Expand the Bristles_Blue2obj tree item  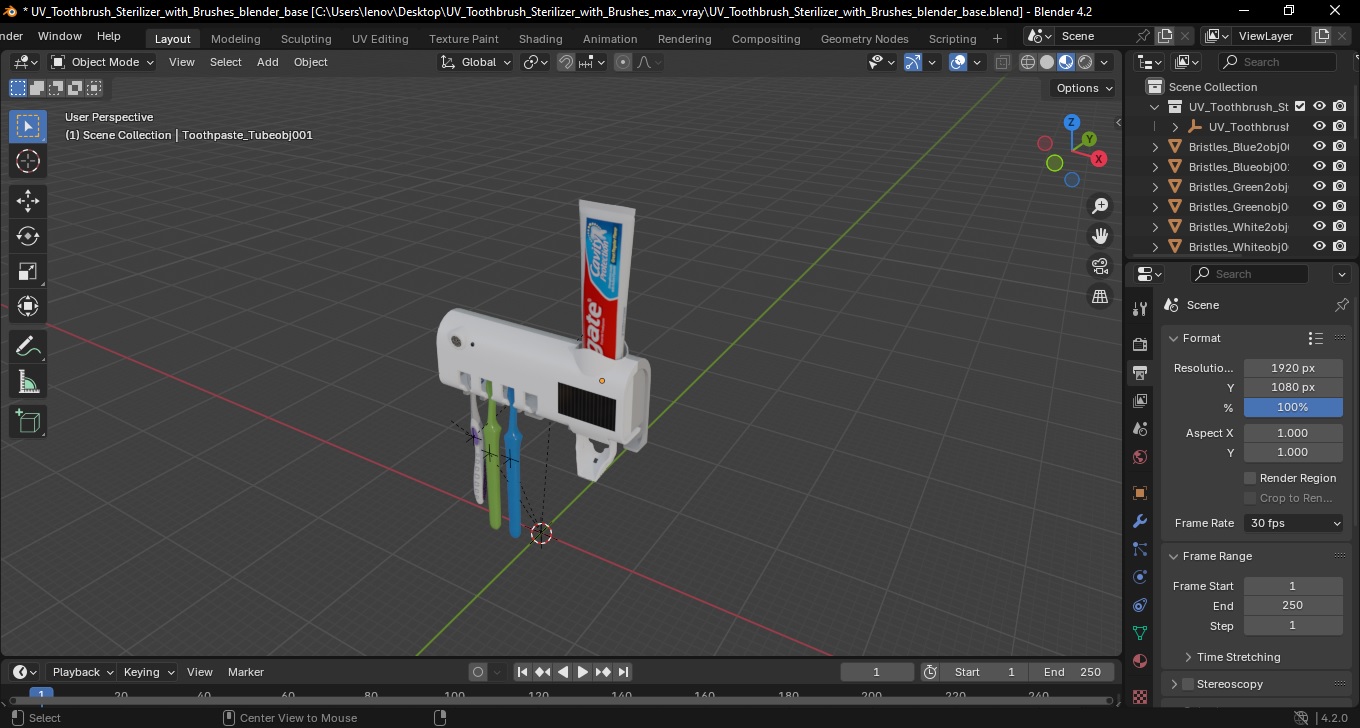tap(1156, 147)
